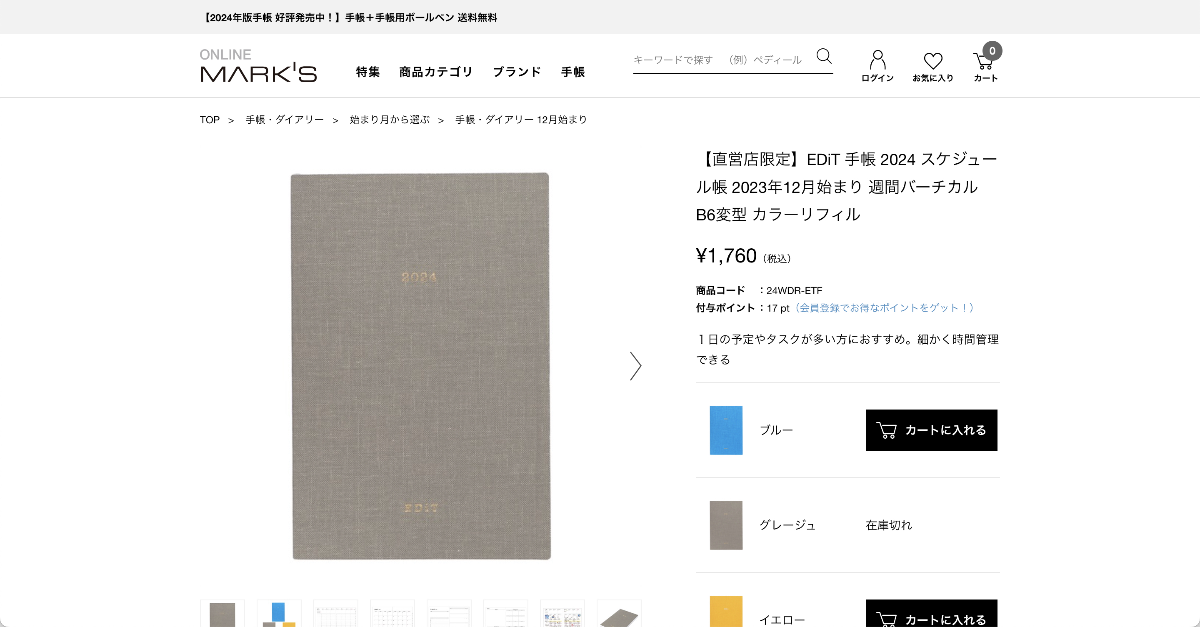1200x627 pixels.
Task: Show the next product image with the arrow
Action: coord(635,366)
